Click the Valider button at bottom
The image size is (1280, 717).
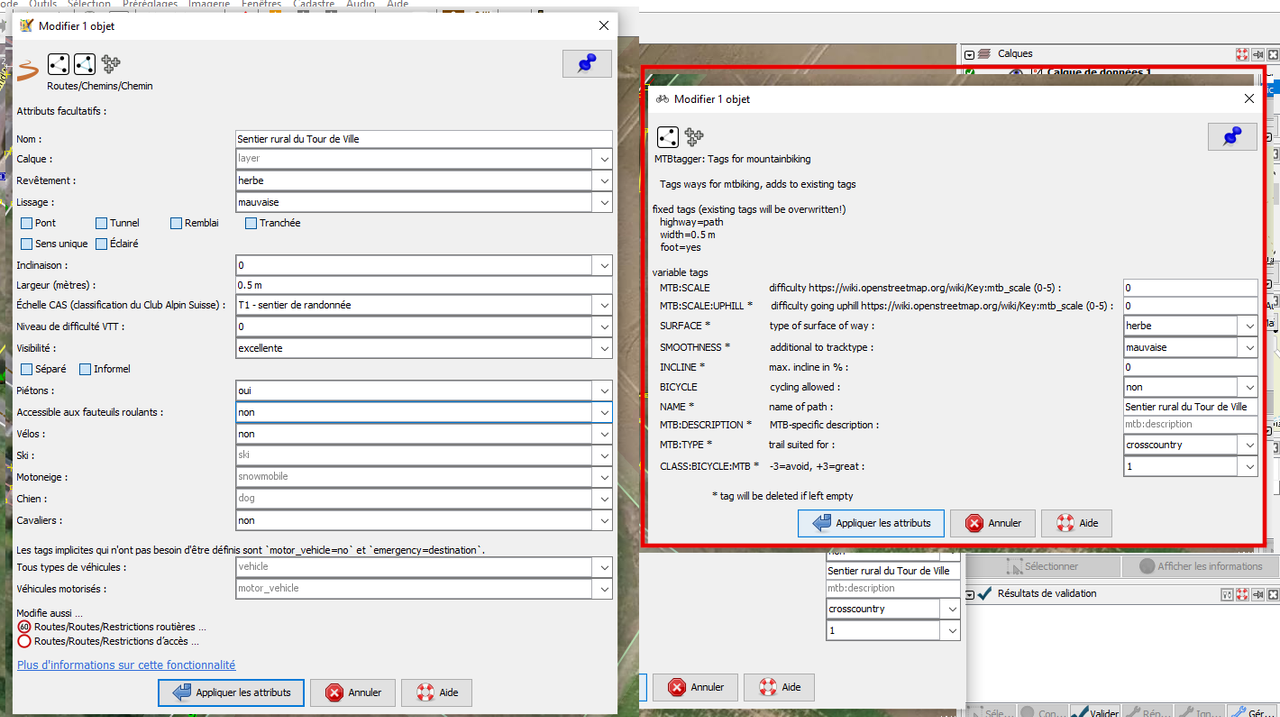point(1095,712)
